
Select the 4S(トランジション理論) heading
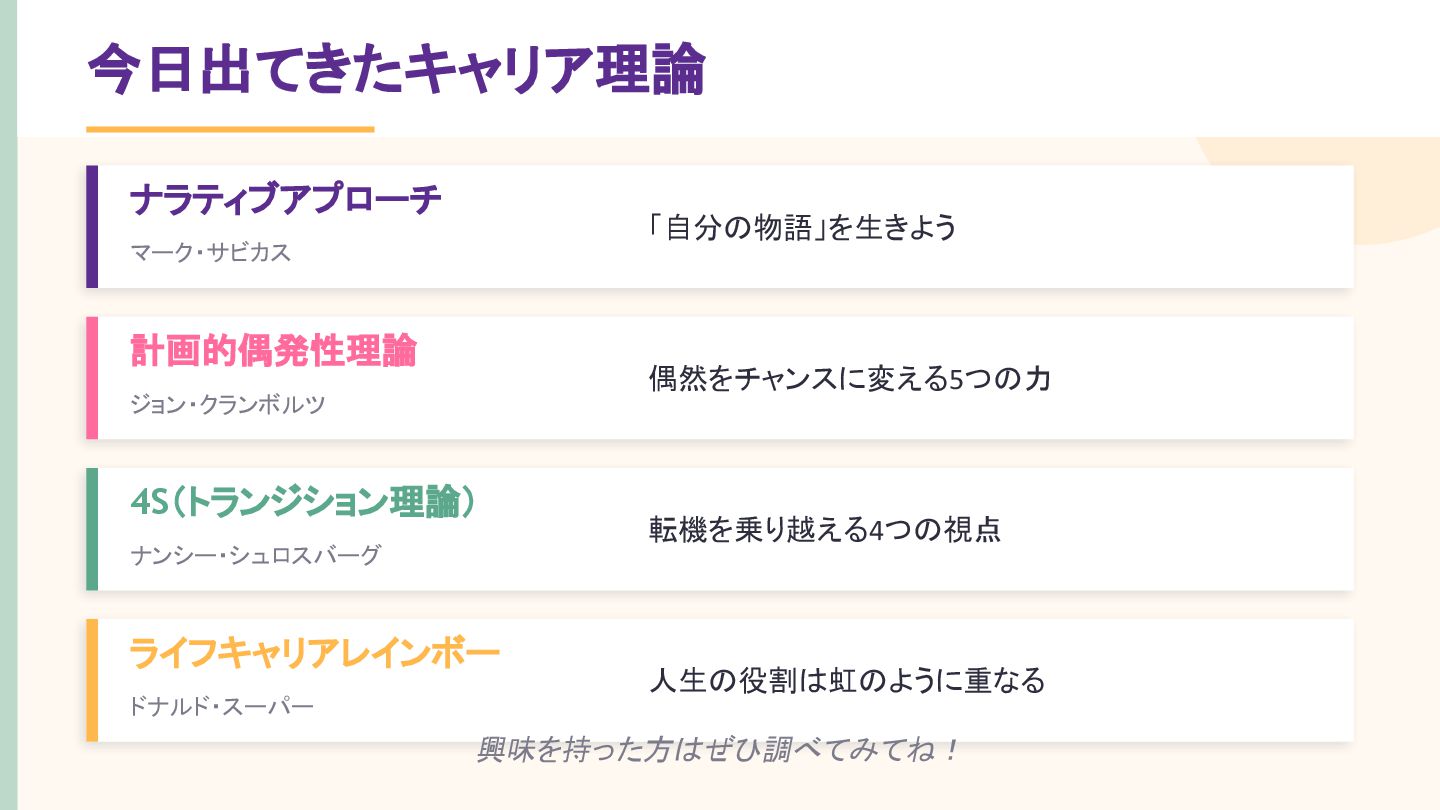click(x=303, y=502)
